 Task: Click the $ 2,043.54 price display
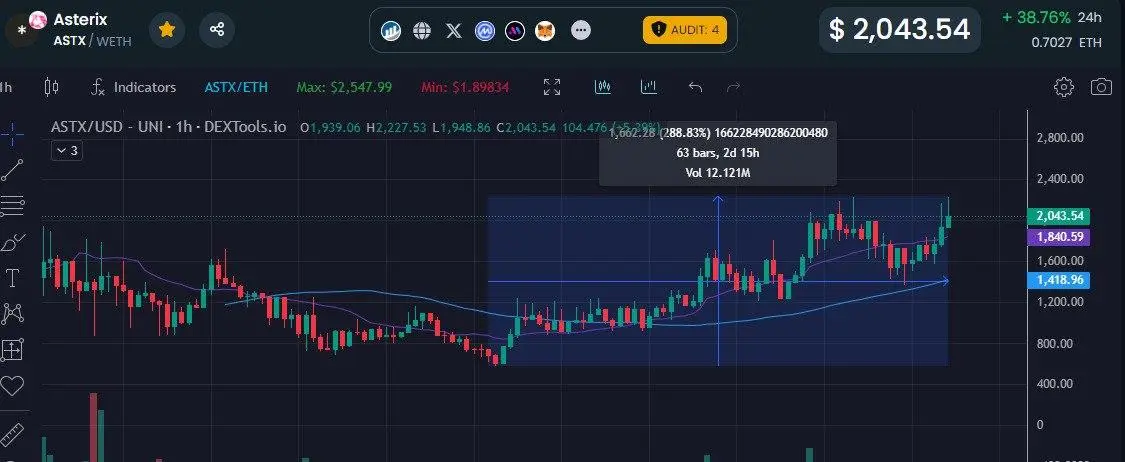click(x=900, y=29)
